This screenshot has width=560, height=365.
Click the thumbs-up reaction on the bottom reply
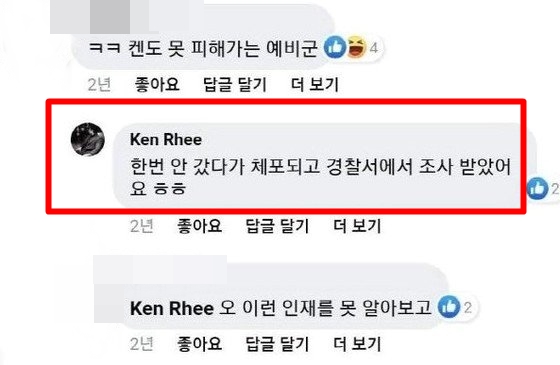449,307
